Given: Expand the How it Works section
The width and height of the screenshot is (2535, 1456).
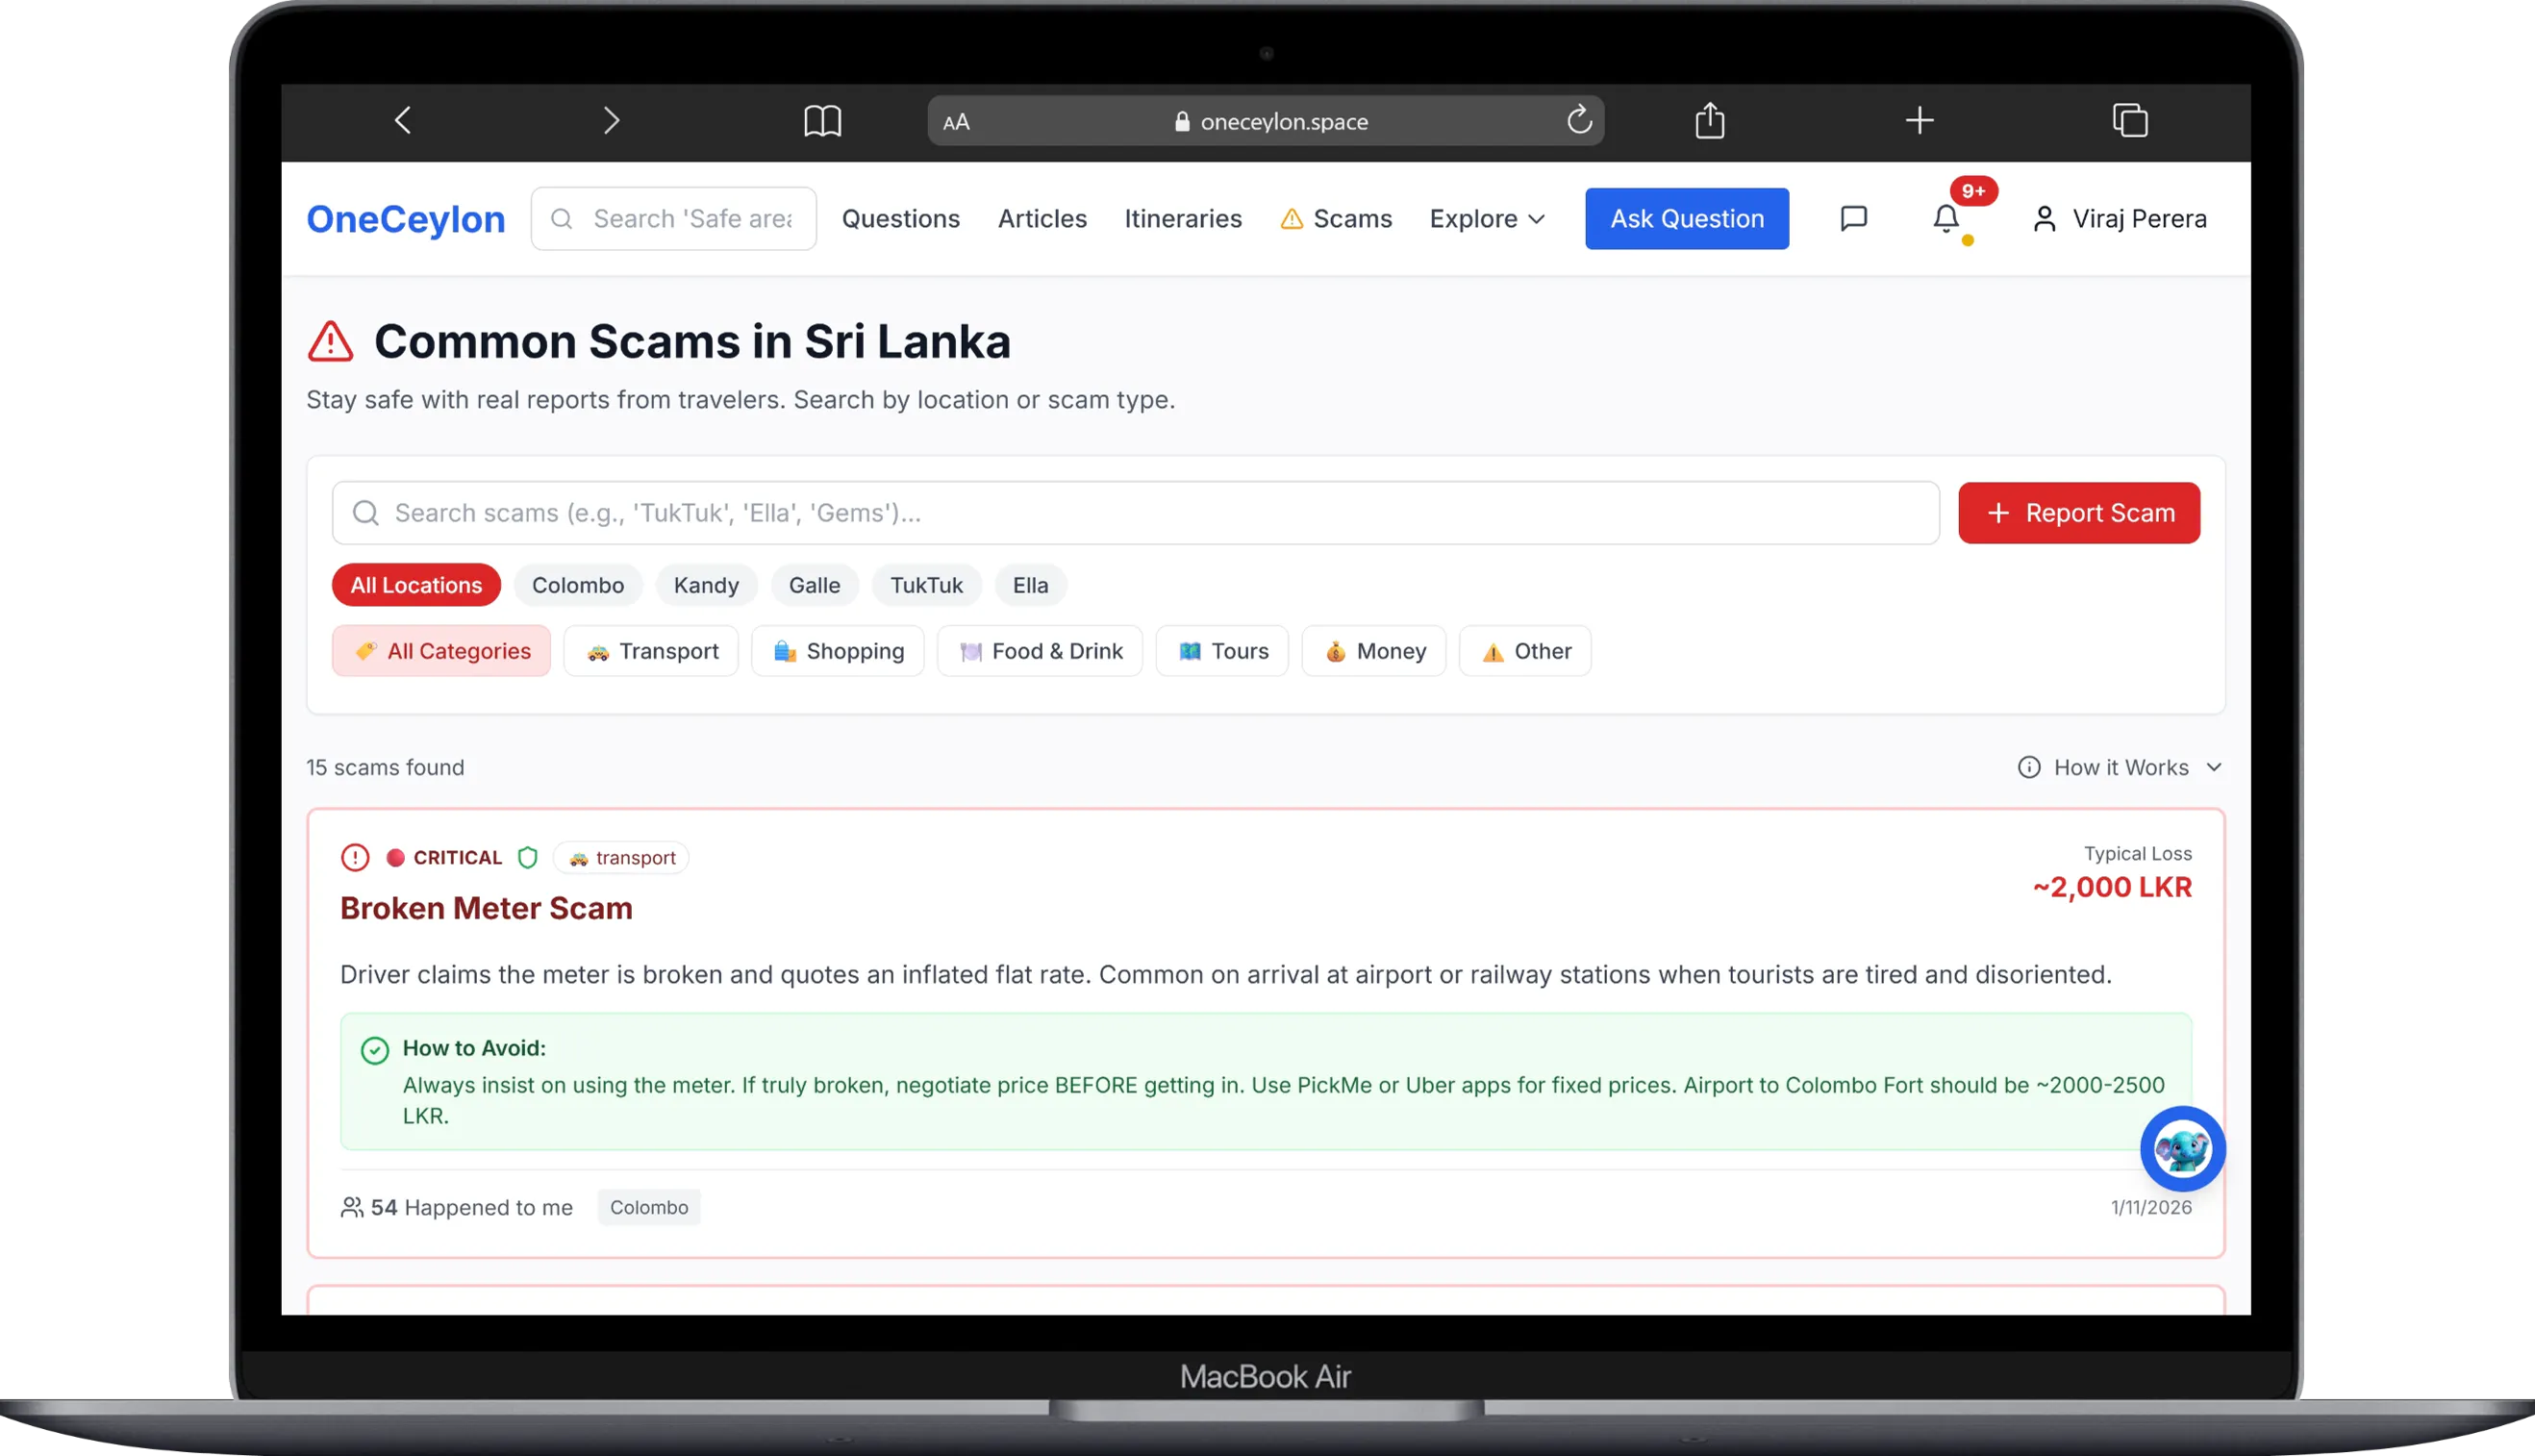Looking at the screenshot, I should click(x=2120, y=767).
